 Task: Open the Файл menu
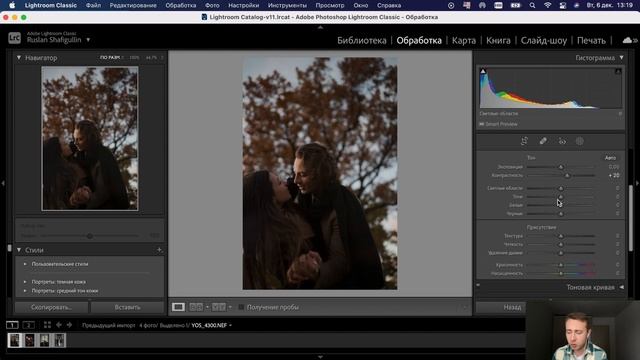(x=93, y=5)
